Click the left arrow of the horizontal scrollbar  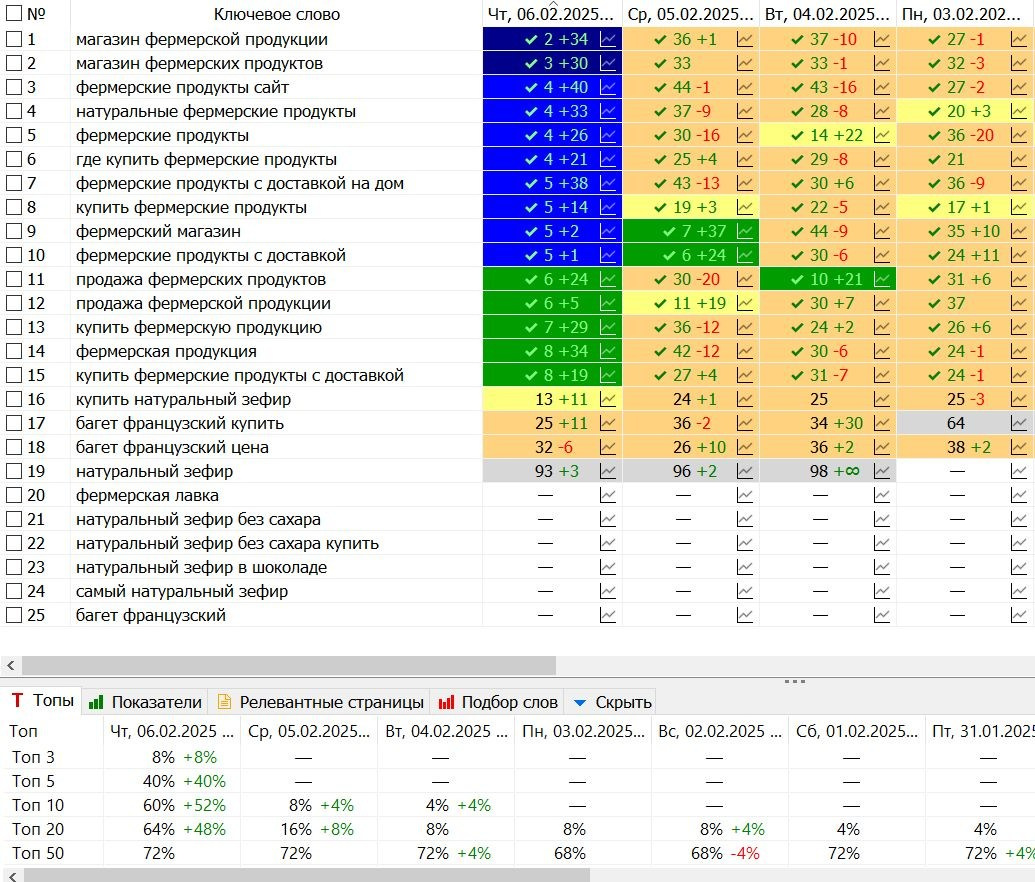[9, 665]
